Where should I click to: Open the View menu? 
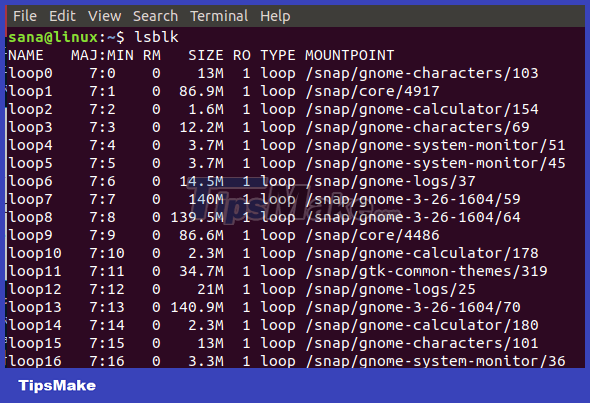click(x=104, y=16)
